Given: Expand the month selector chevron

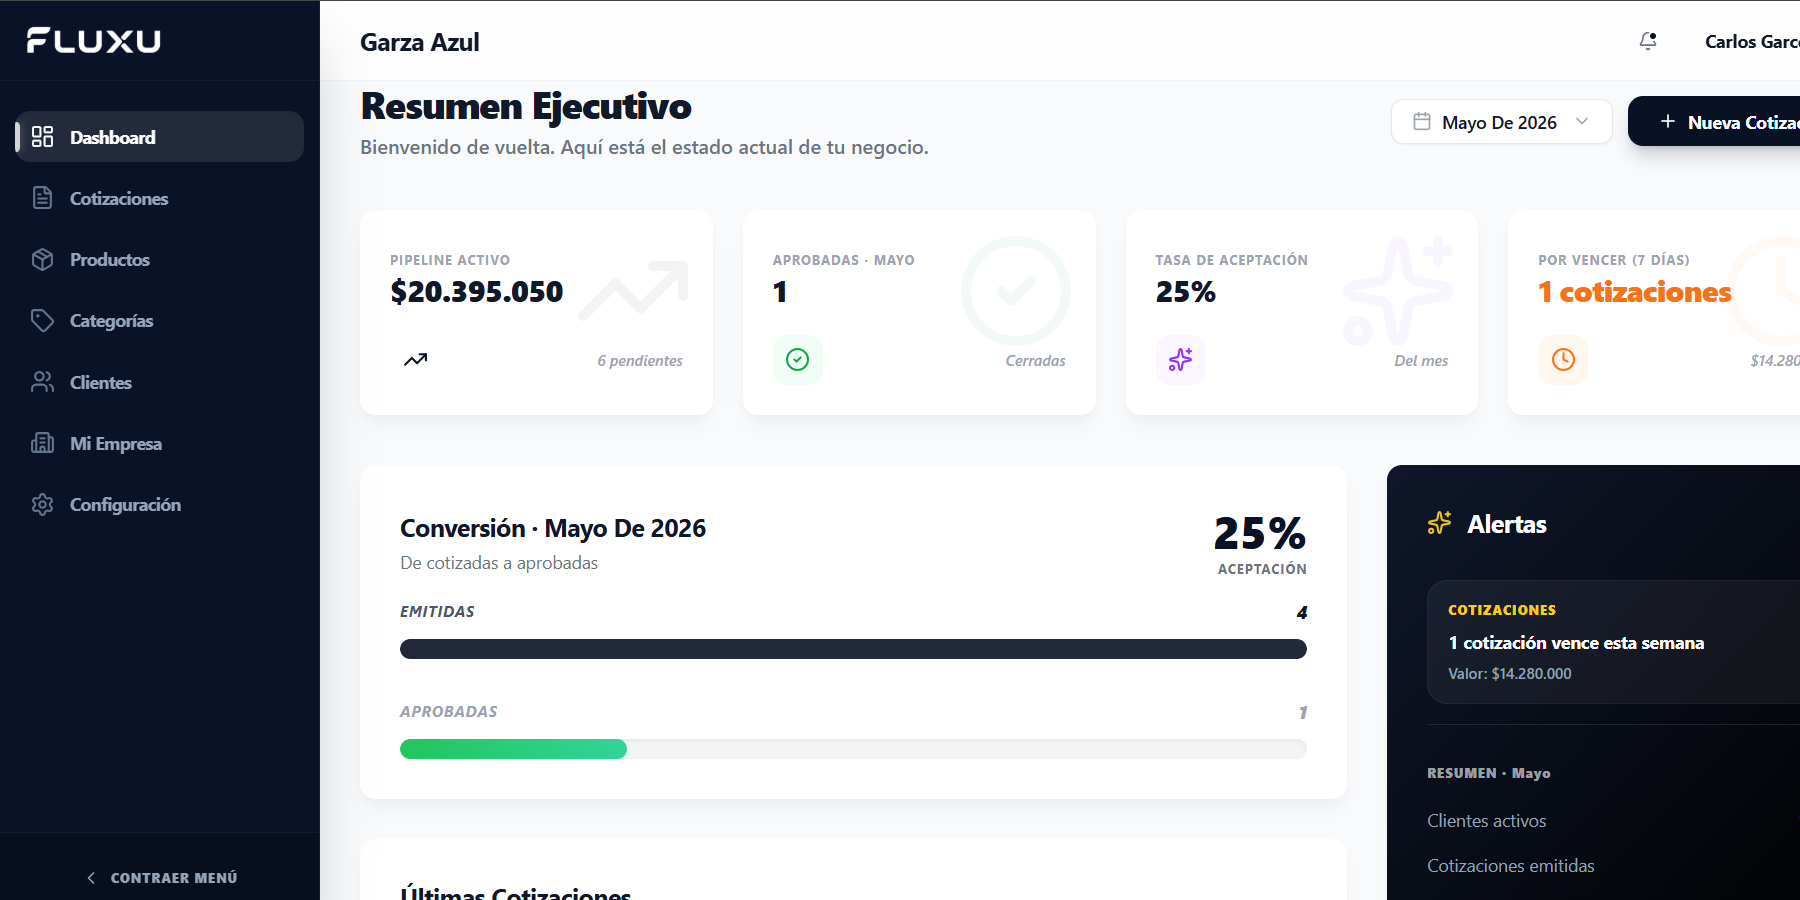Looking at the screenshot, I should pyautogui.click(x=1582, y=122).
